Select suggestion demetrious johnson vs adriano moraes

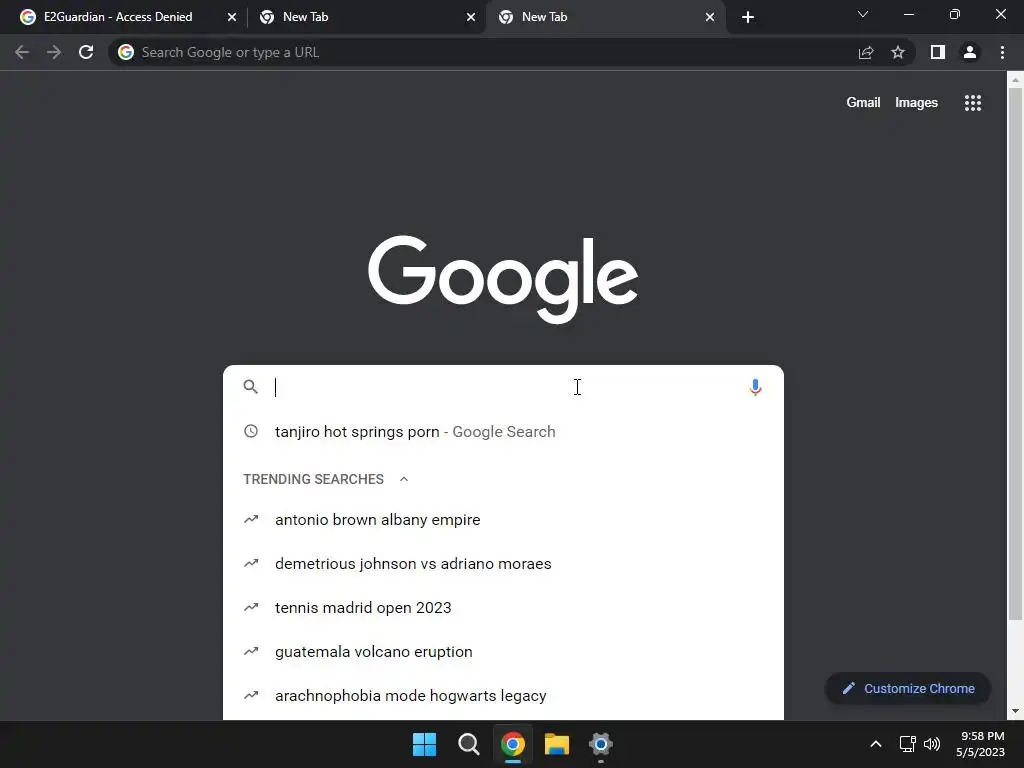pos(503,564)
